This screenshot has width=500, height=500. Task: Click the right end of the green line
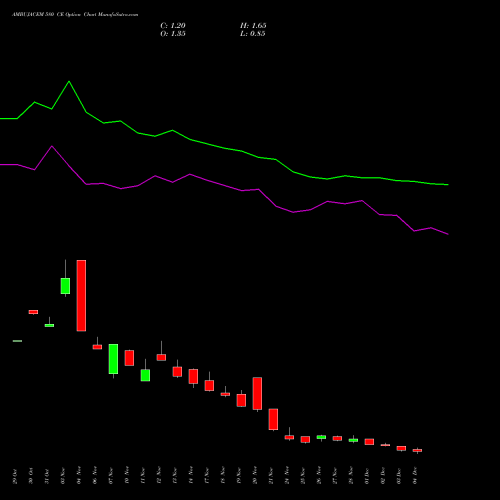(448, 184)
